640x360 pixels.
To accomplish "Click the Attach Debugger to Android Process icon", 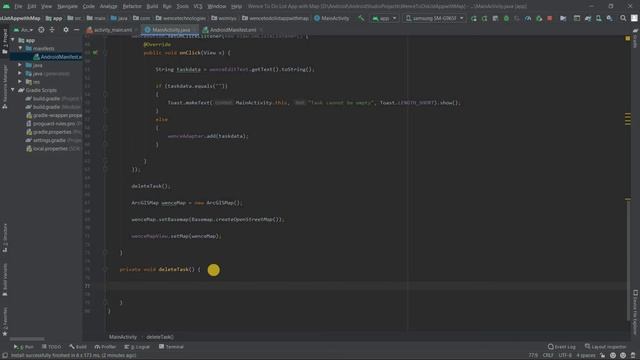I will tap(539, 18).
